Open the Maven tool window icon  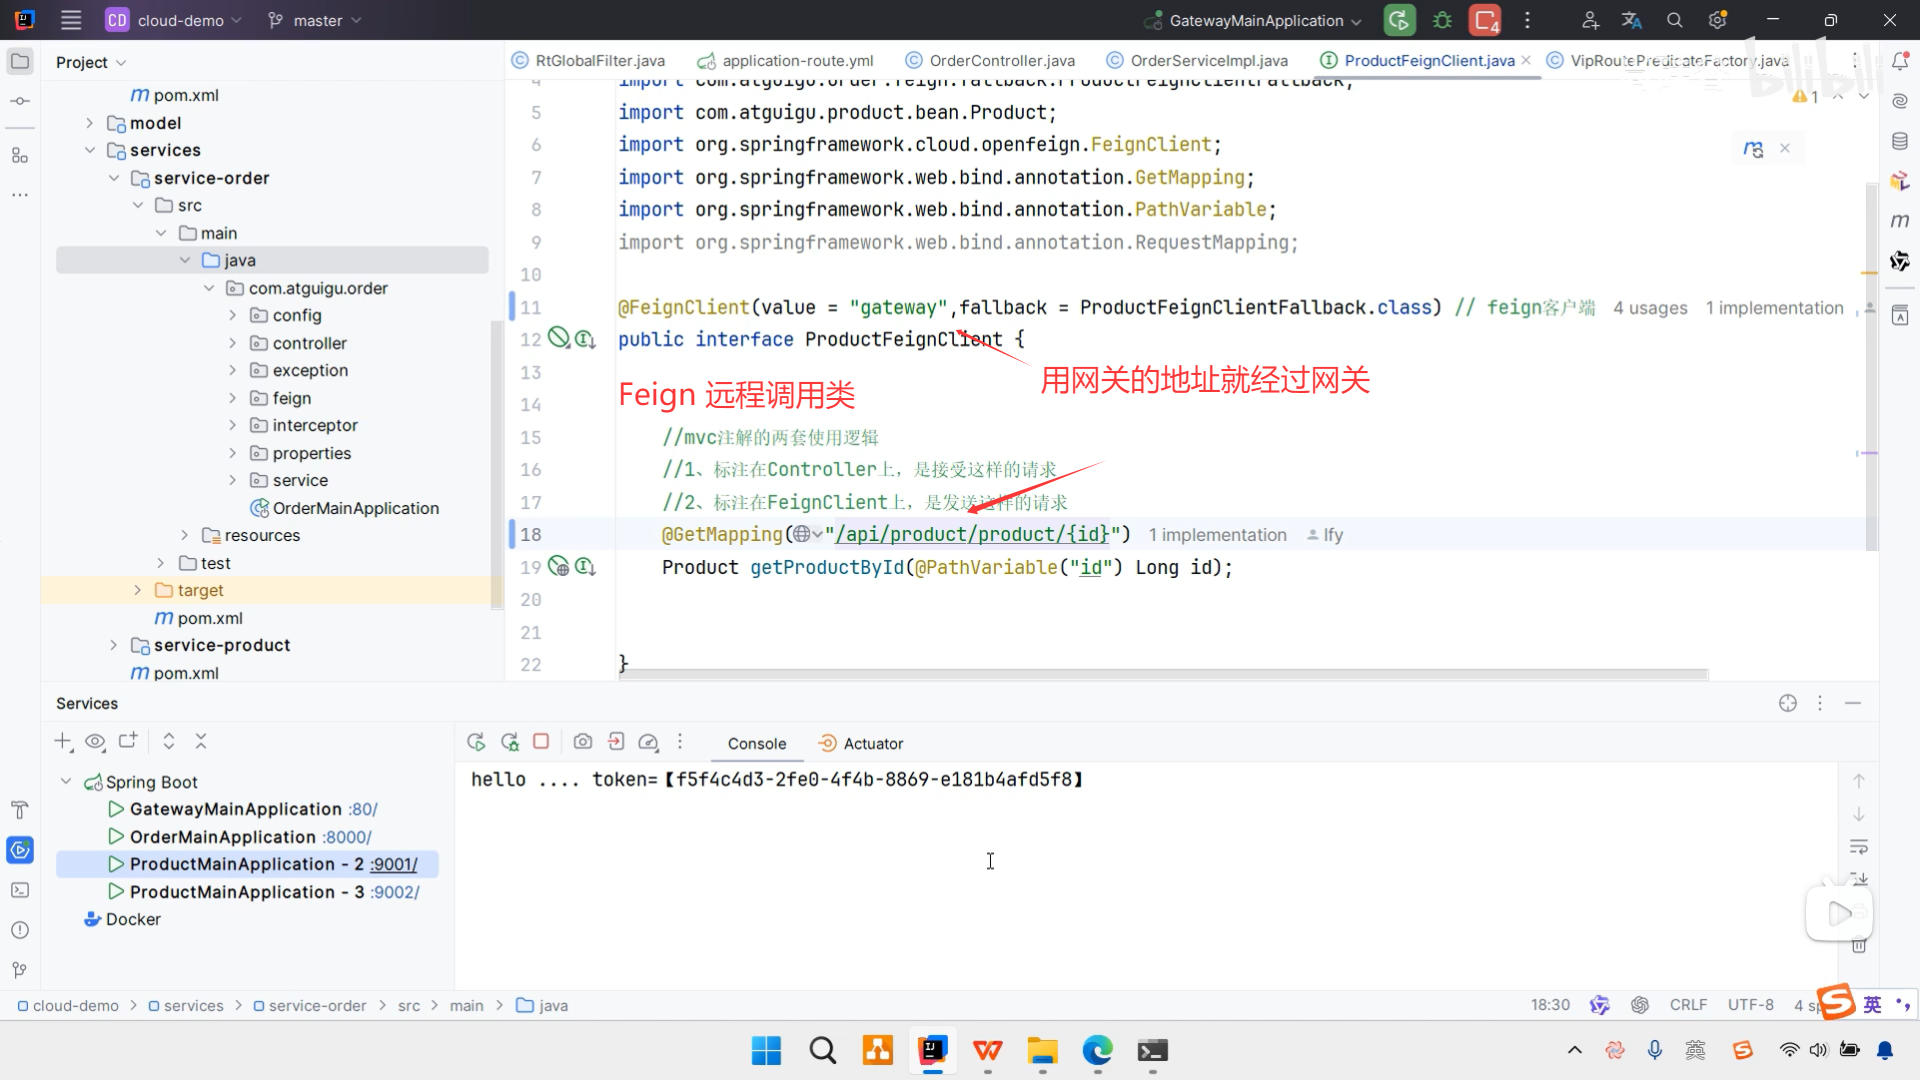click(x=1900, y=221)
